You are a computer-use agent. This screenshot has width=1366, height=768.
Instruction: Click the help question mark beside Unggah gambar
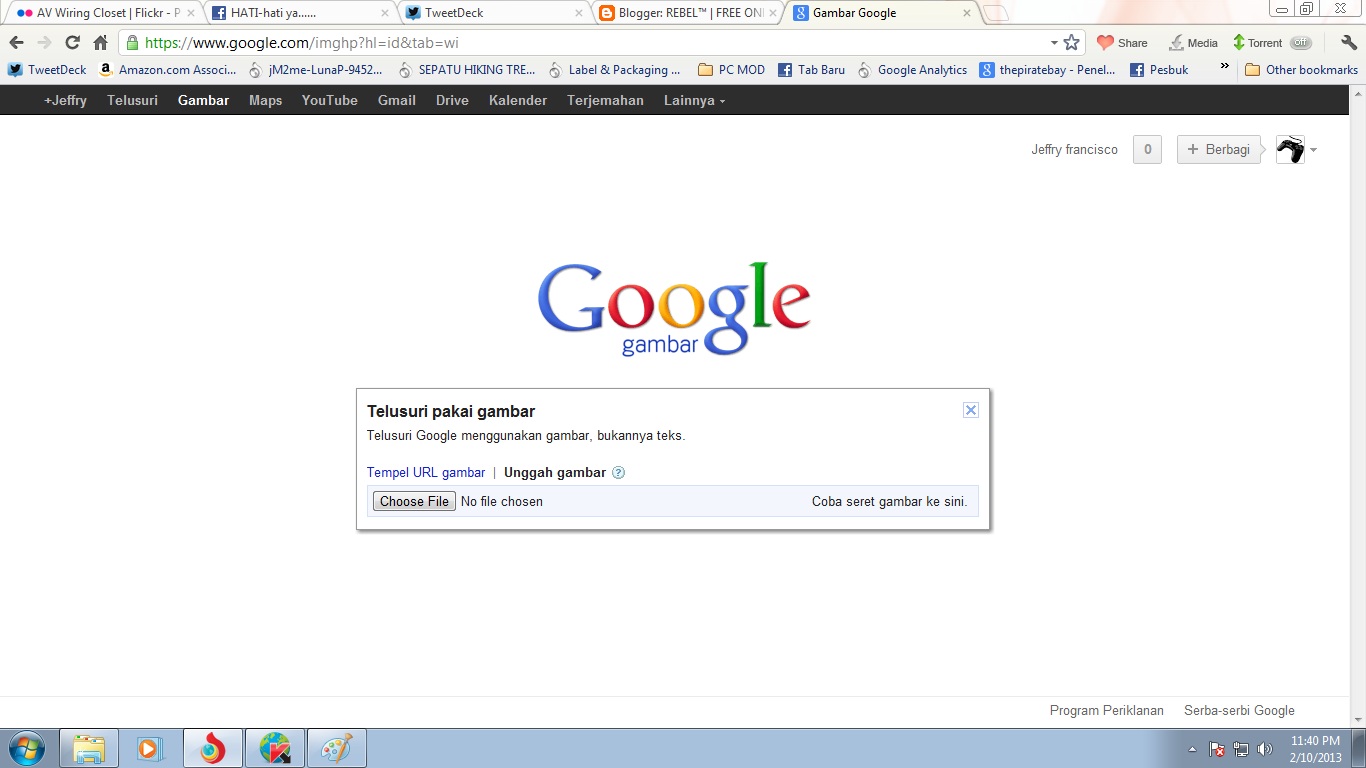618,473
